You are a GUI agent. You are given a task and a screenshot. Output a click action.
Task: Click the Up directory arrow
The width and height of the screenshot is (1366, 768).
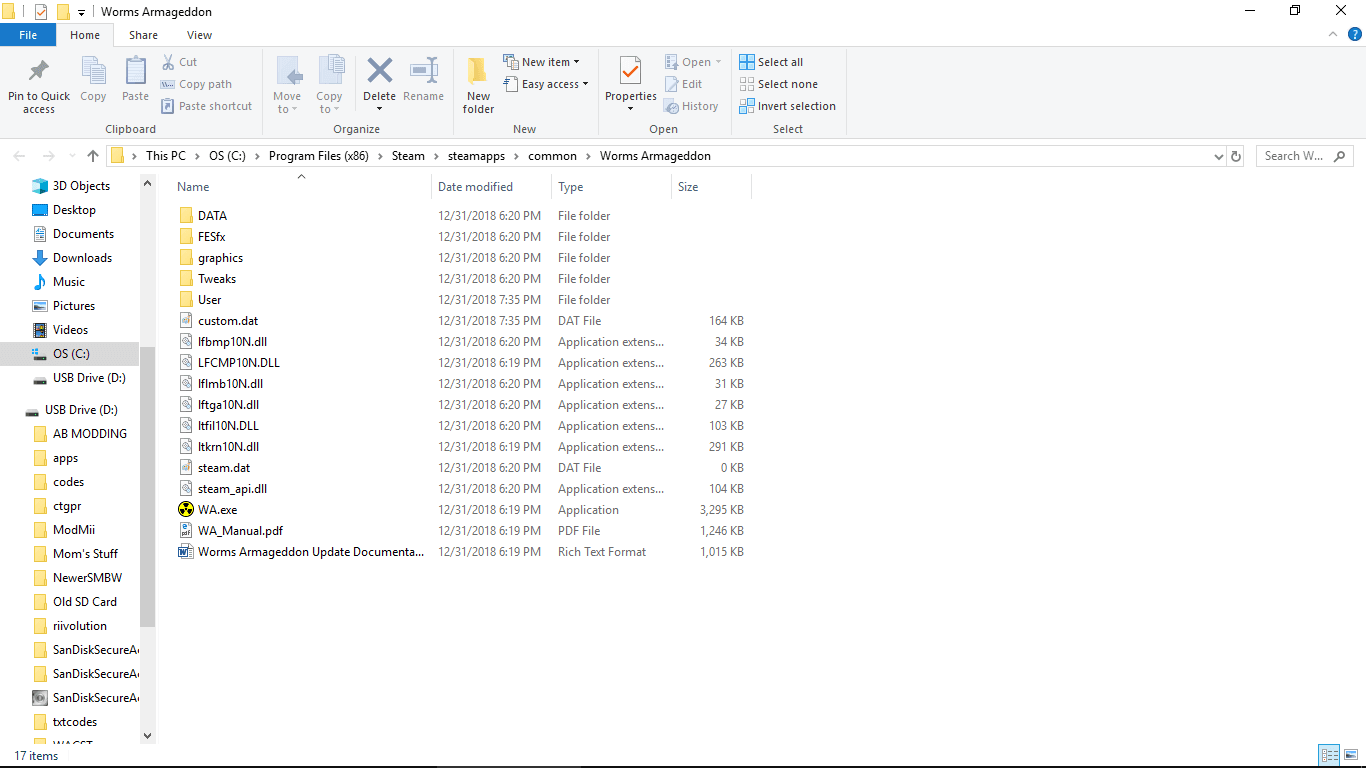(93, 156)
